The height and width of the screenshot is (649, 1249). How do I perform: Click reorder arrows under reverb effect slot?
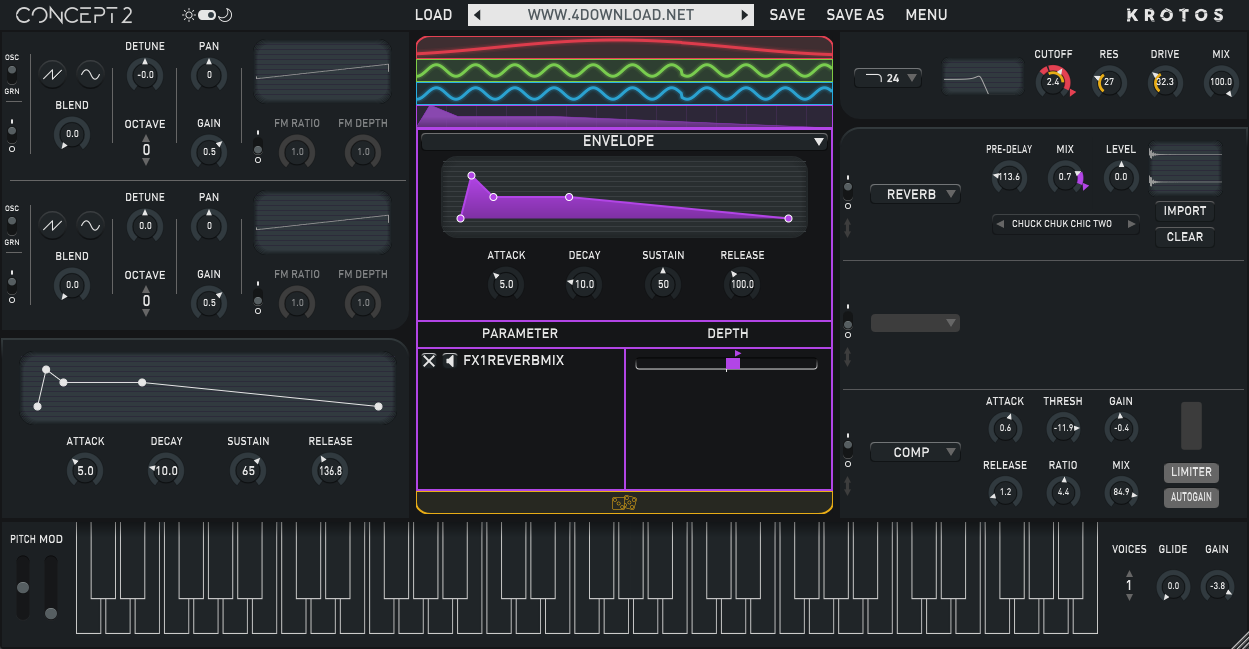849,229
